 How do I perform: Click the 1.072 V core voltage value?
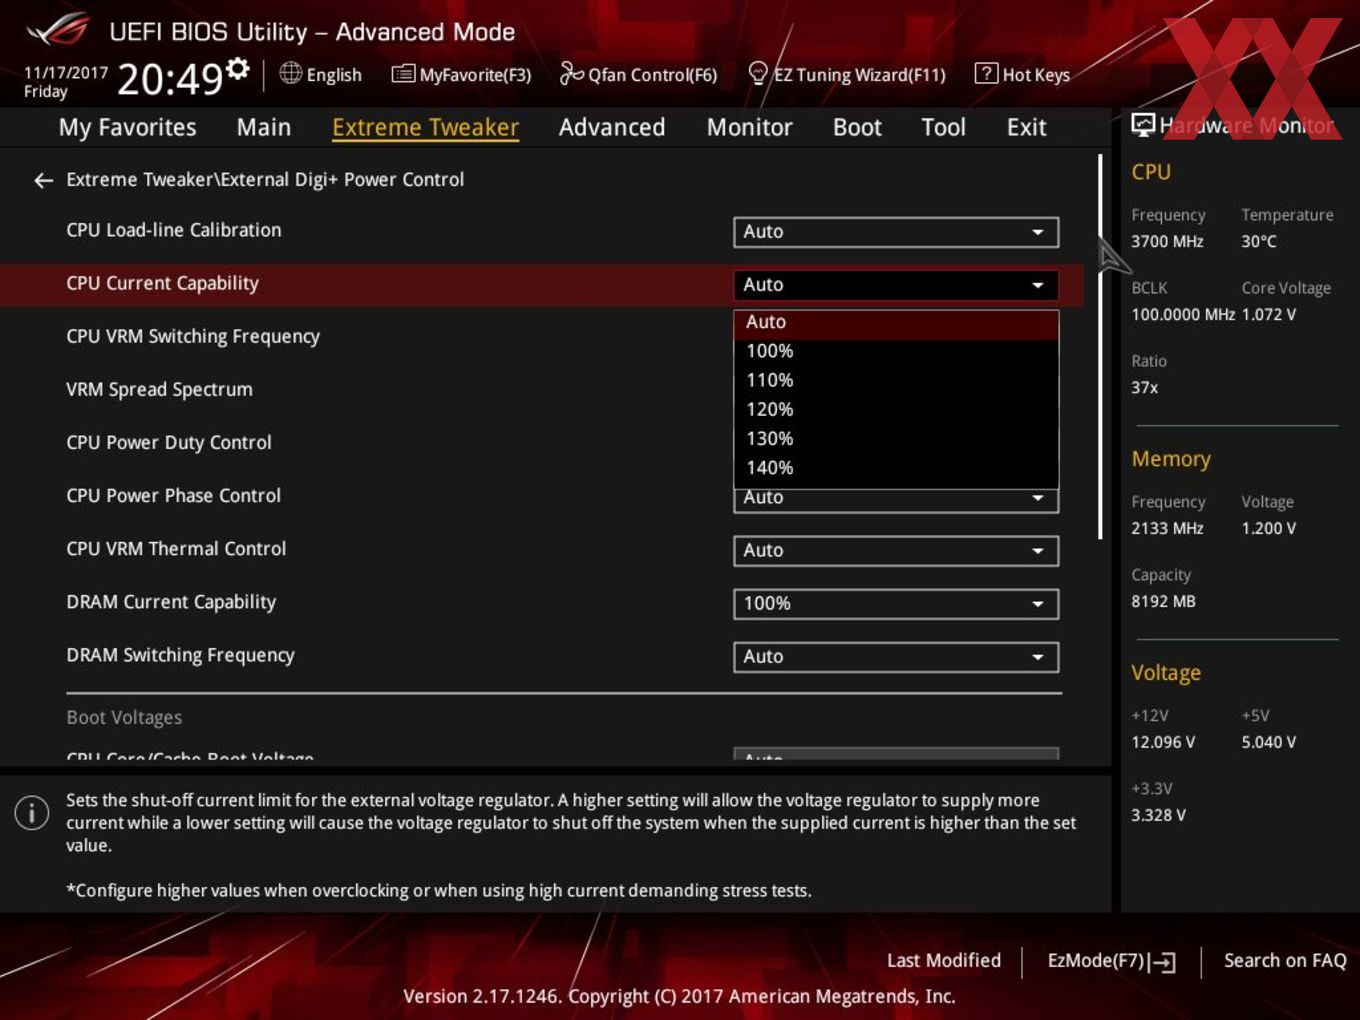[1269, 314]
